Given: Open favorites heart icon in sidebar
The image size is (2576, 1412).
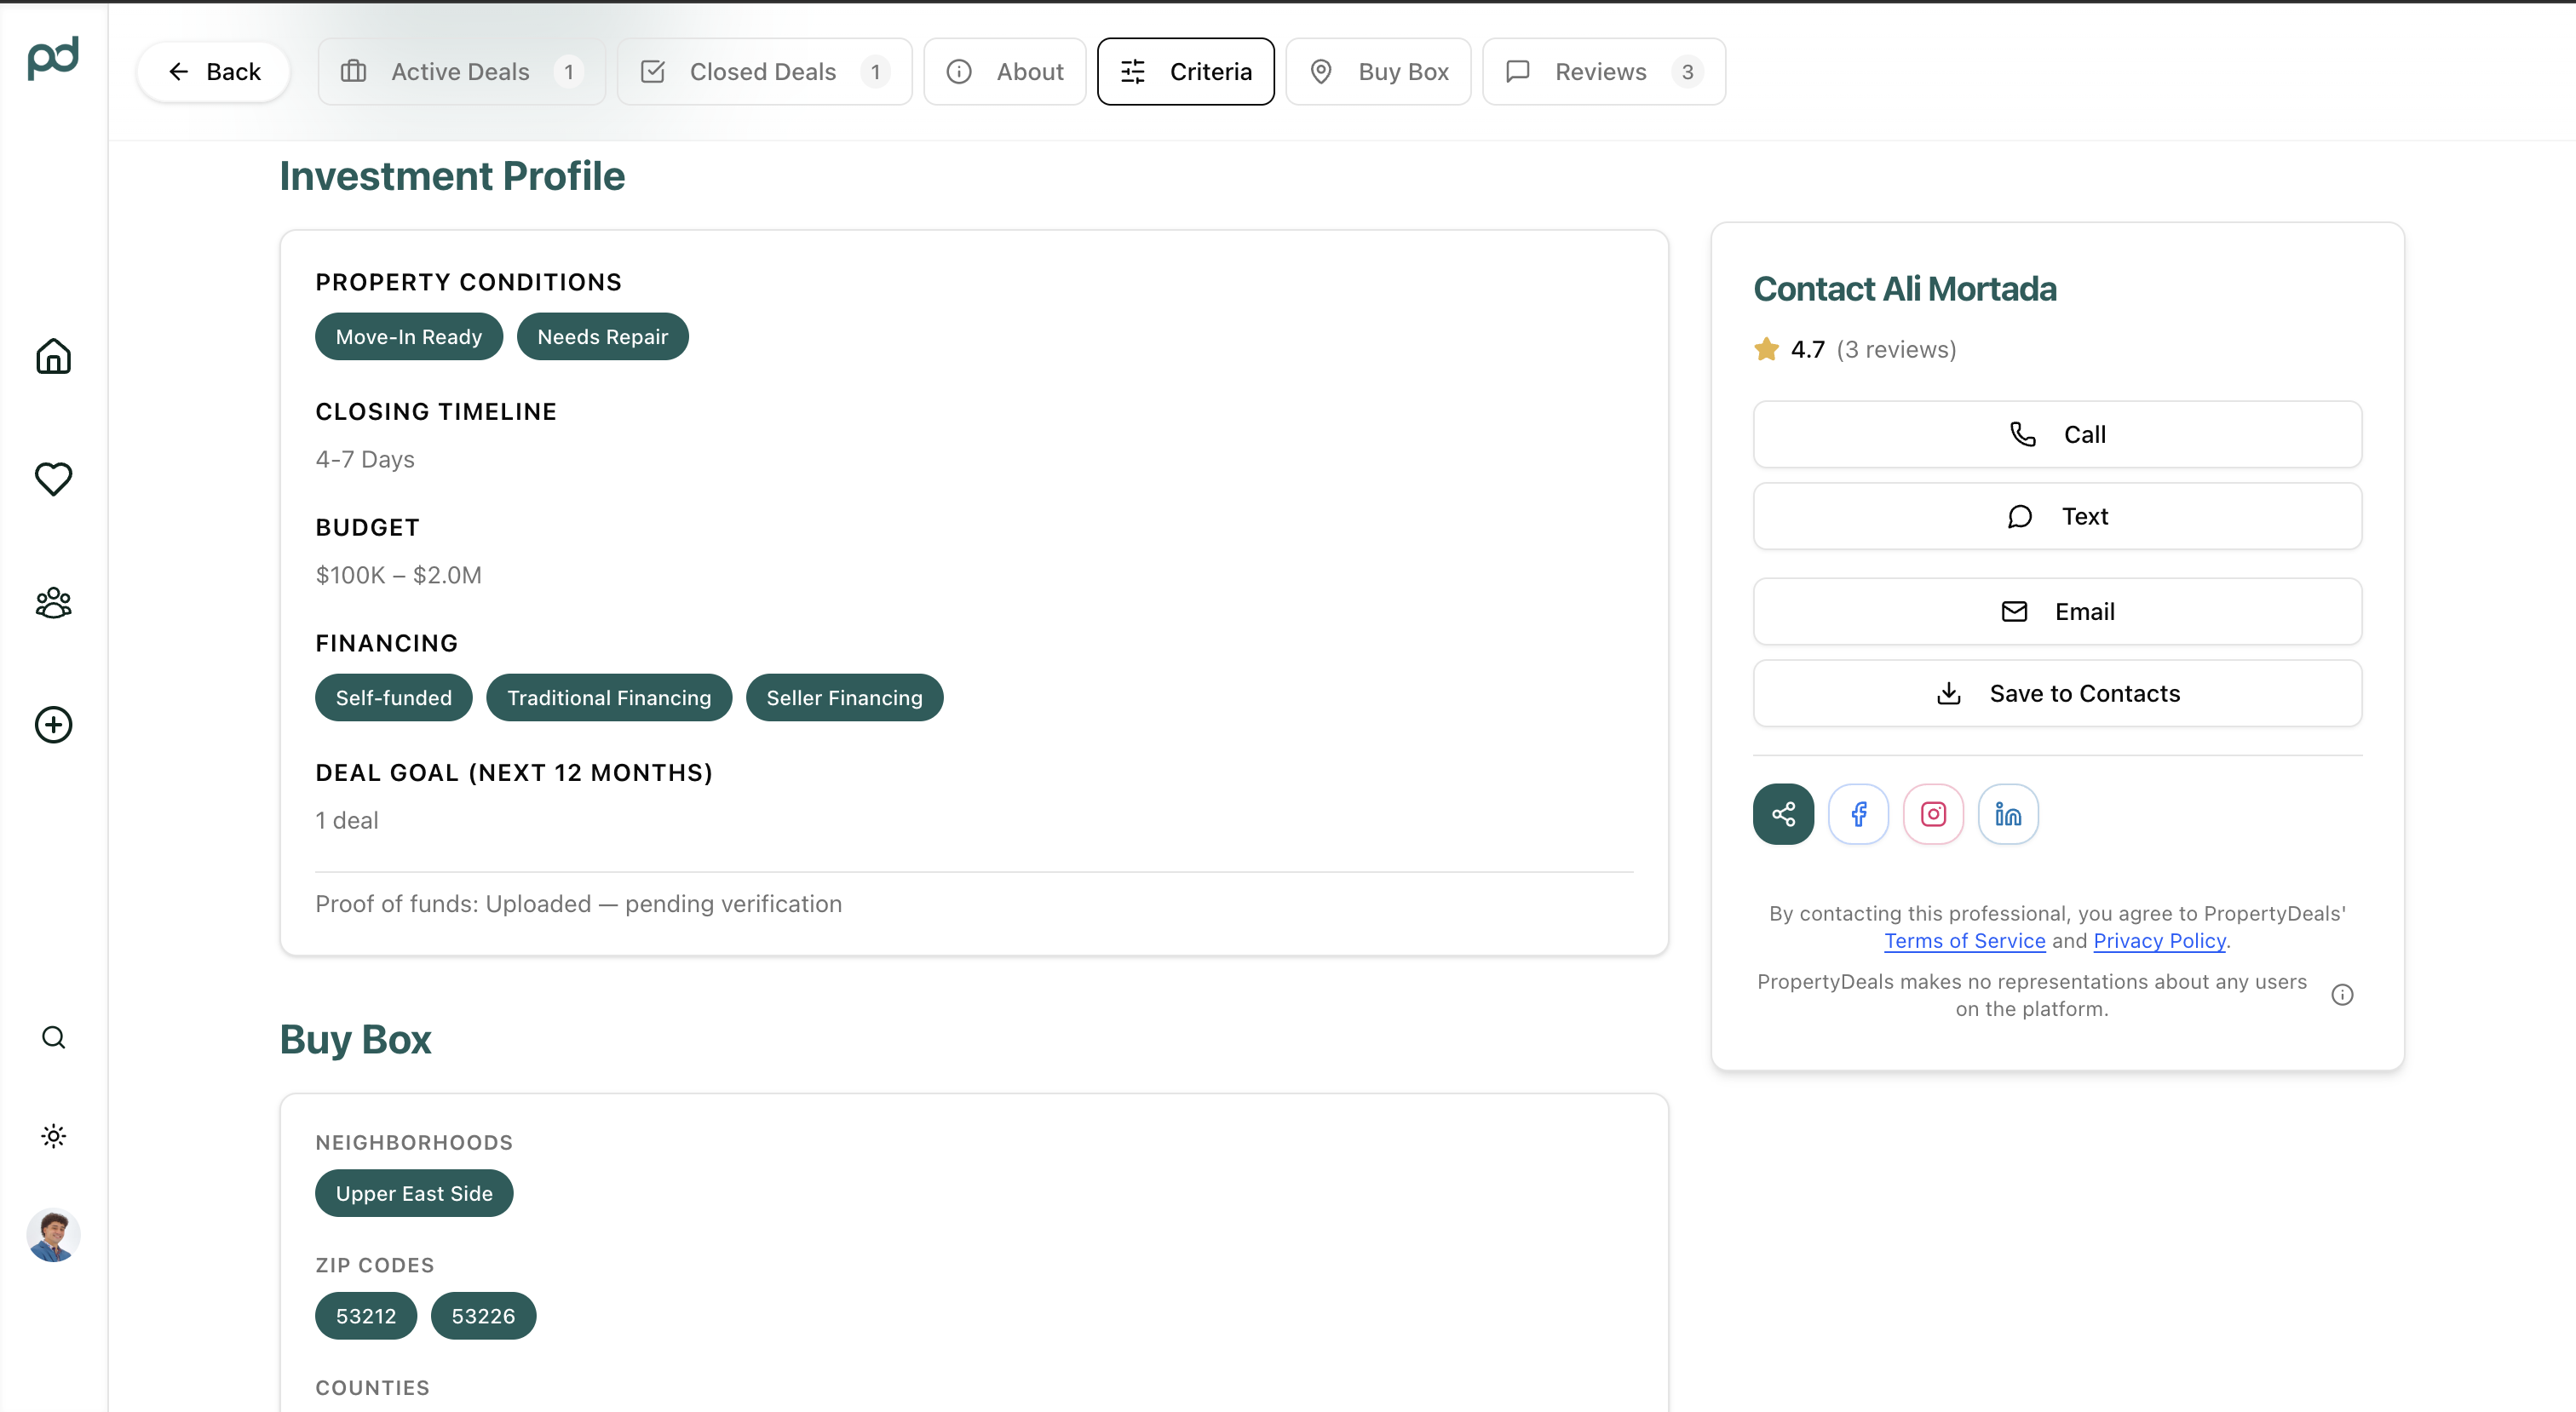Looking at the screenshot, I should pyautogui.click(x=53, y=479).
